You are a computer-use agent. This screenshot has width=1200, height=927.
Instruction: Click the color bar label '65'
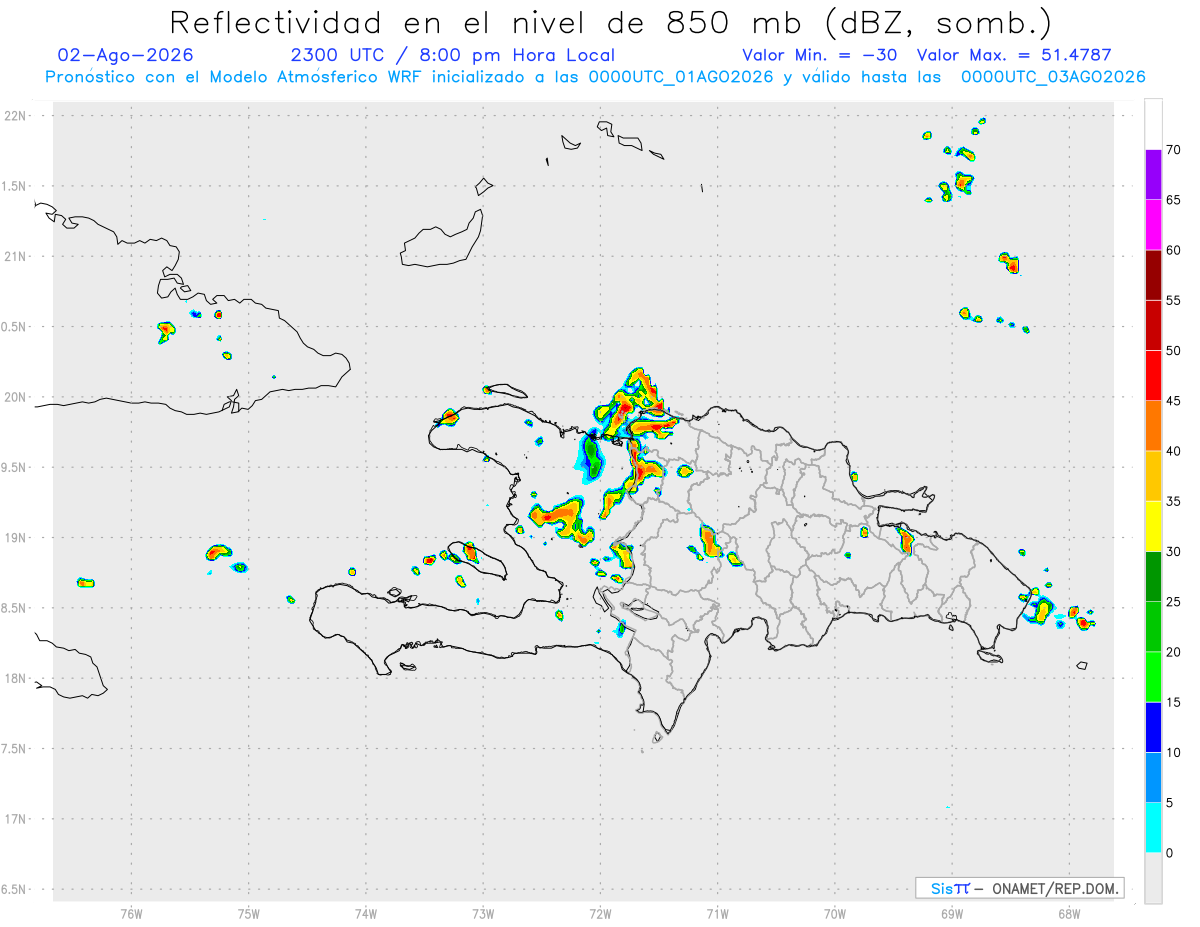[x=1173, y=200]
